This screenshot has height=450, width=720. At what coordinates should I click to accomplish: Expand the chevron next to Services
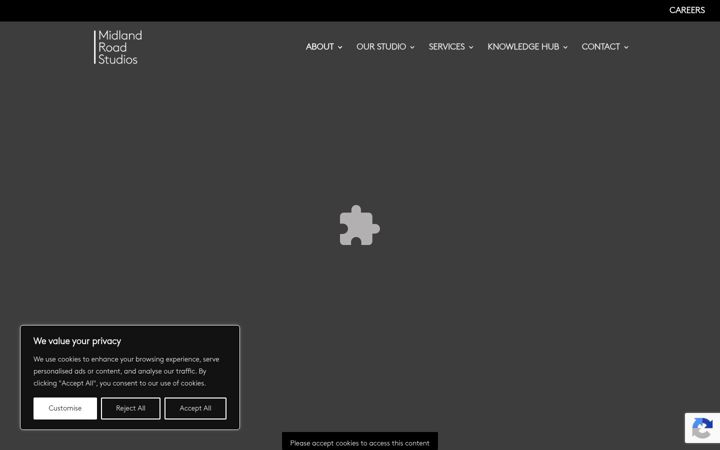(x=471, y=47)
